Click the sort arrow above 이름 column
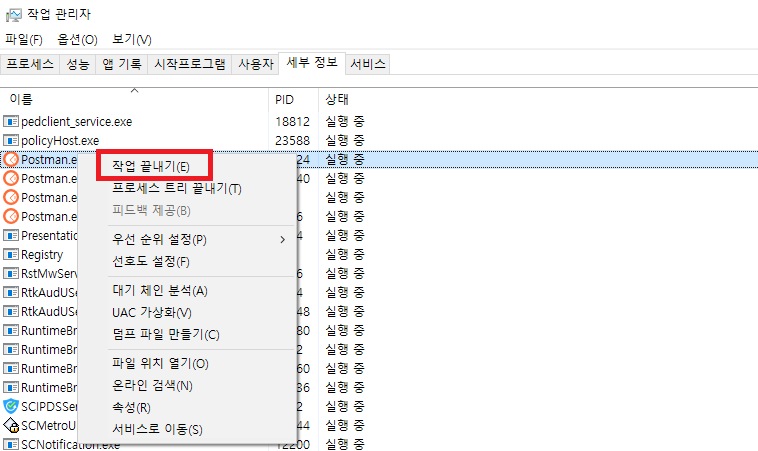 pyautogui.click(x=134, y=90)
